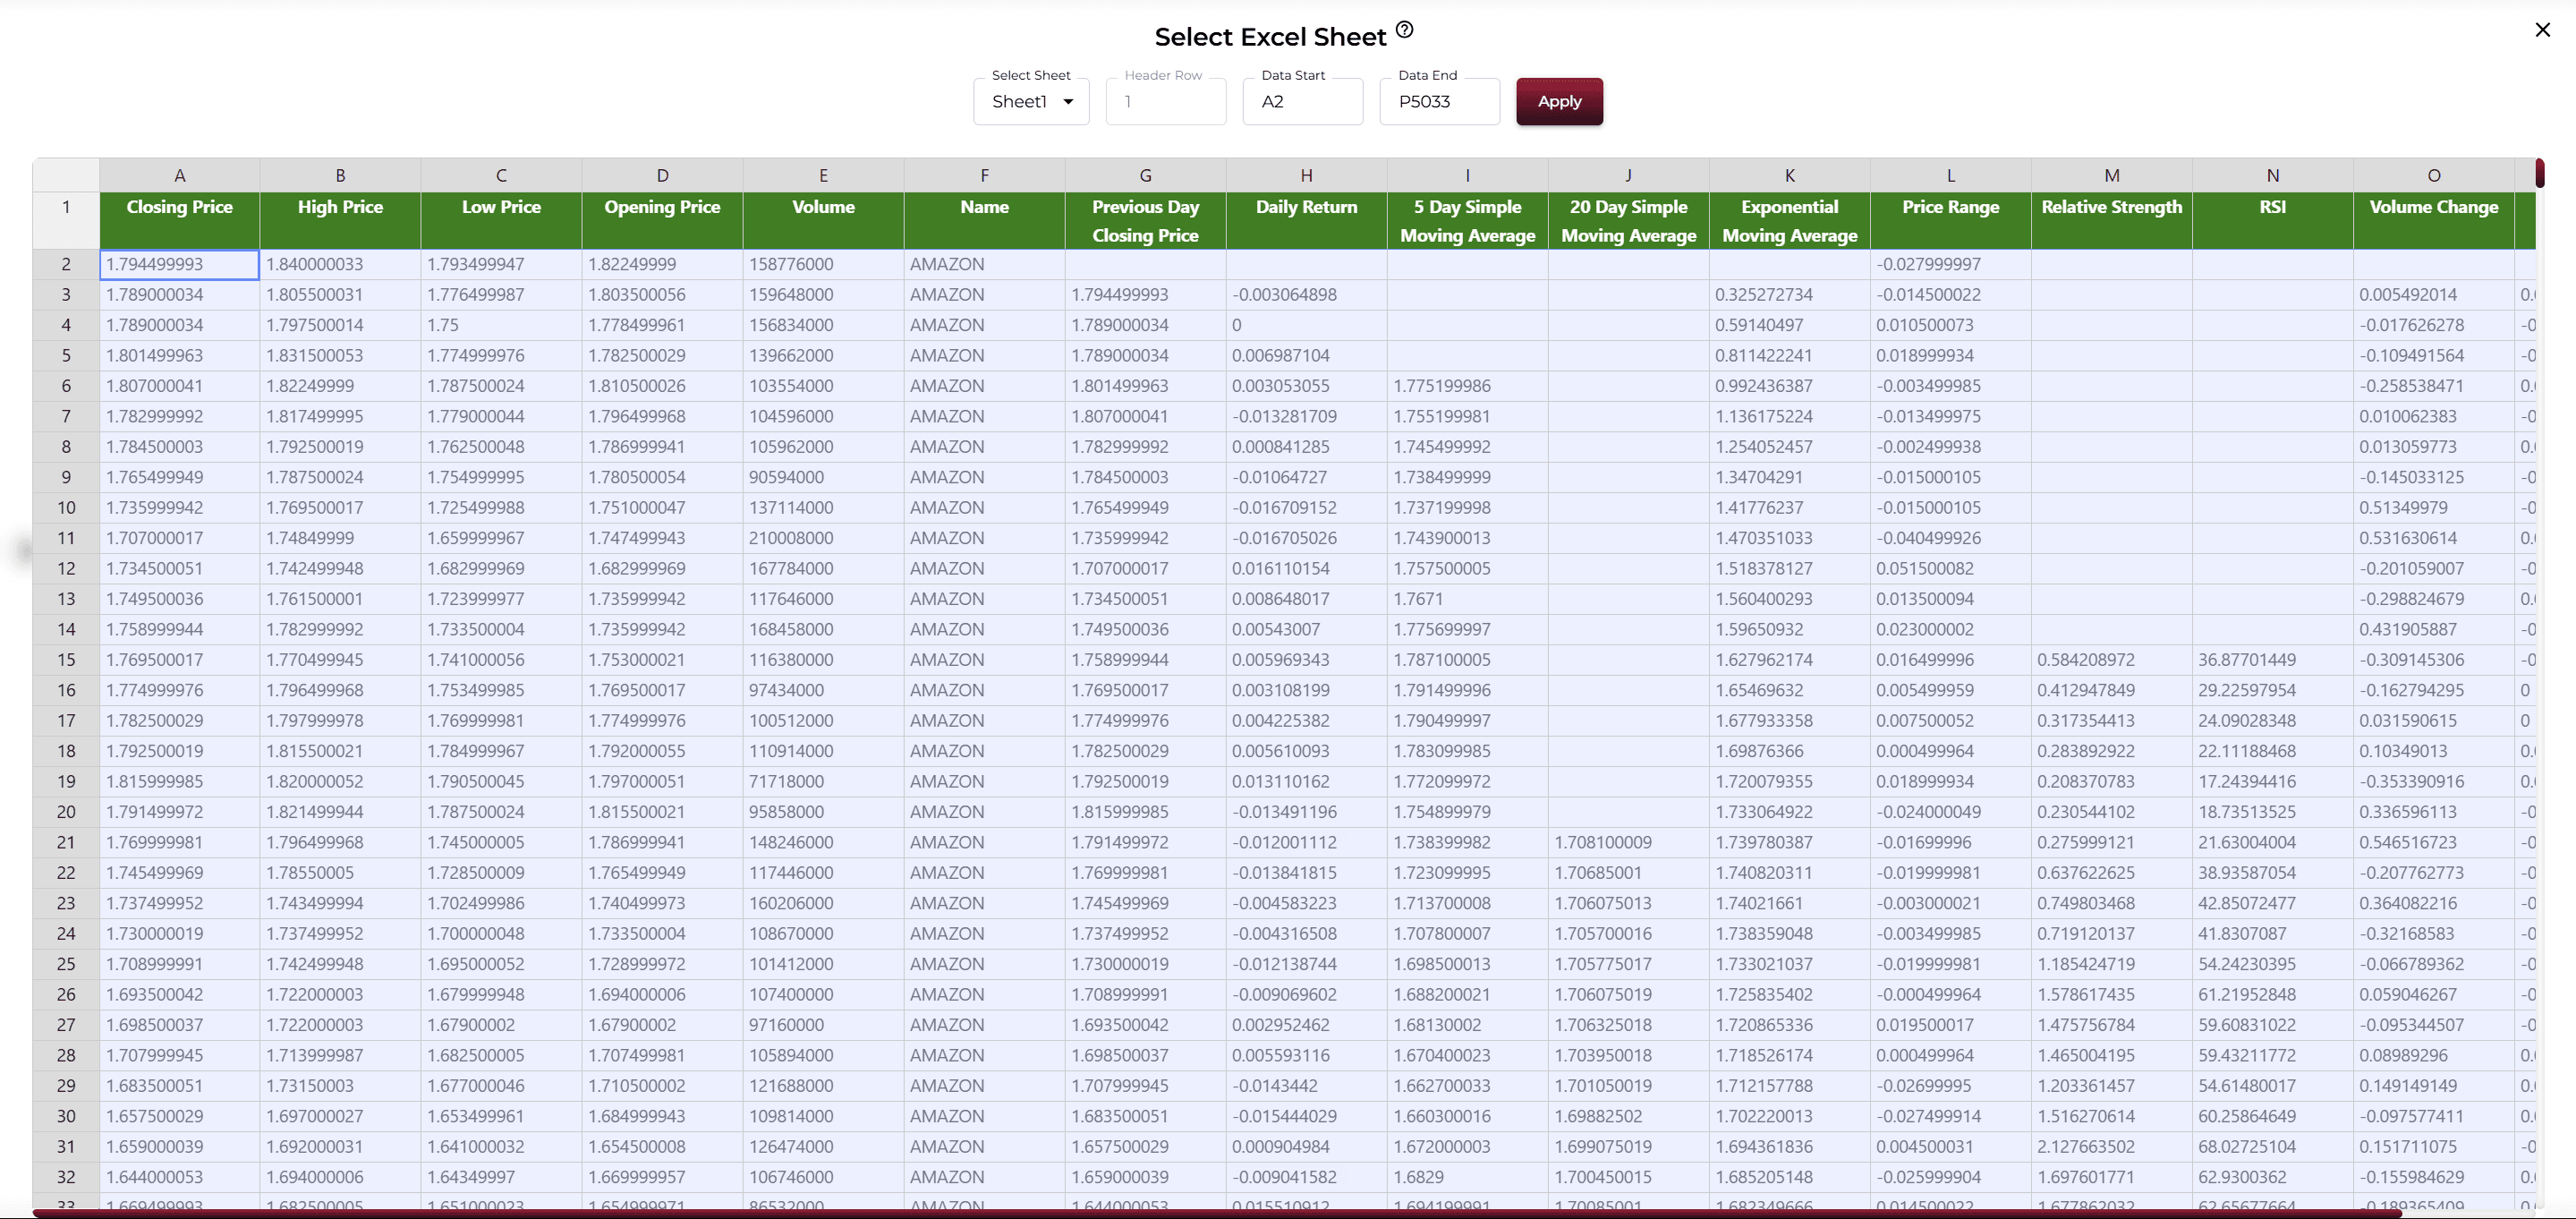Click cell with value 2.127663502
The height and width of the screenshot is (1219, 2576).
tap(2112, 1147)
